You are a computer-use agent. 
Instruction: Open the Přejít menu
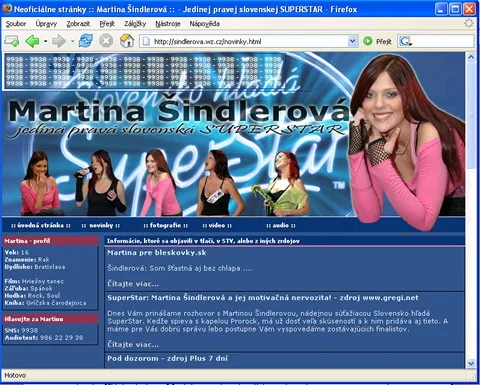coord(107,24)
